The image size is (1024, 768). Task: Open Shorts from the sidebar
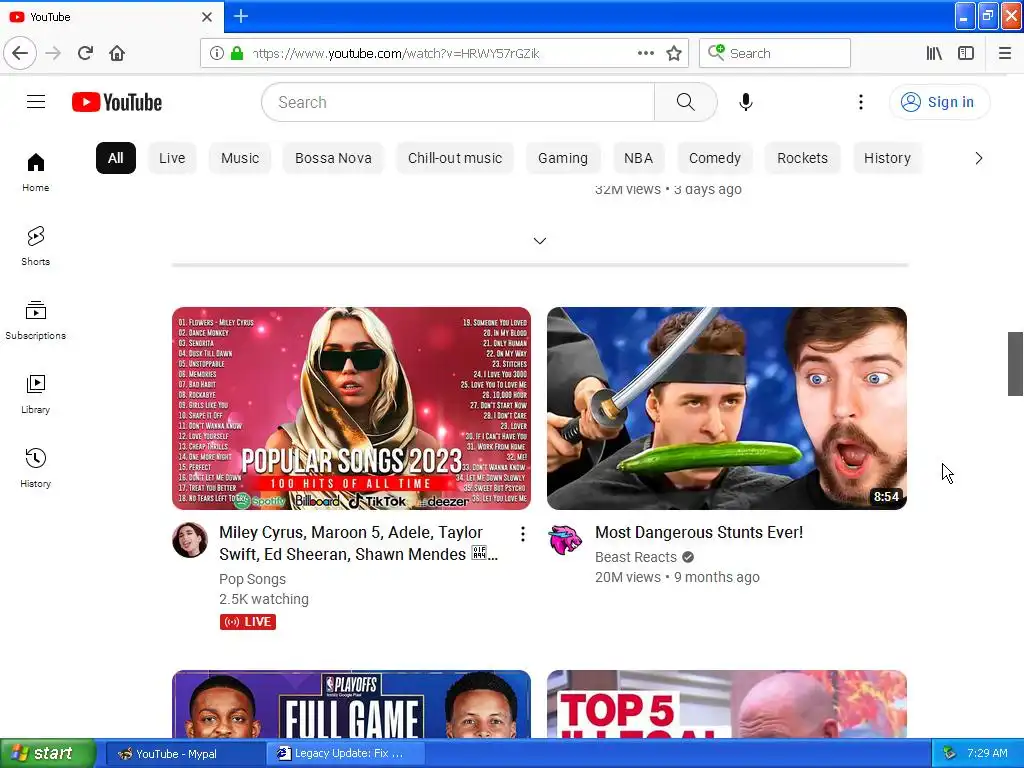35,246
